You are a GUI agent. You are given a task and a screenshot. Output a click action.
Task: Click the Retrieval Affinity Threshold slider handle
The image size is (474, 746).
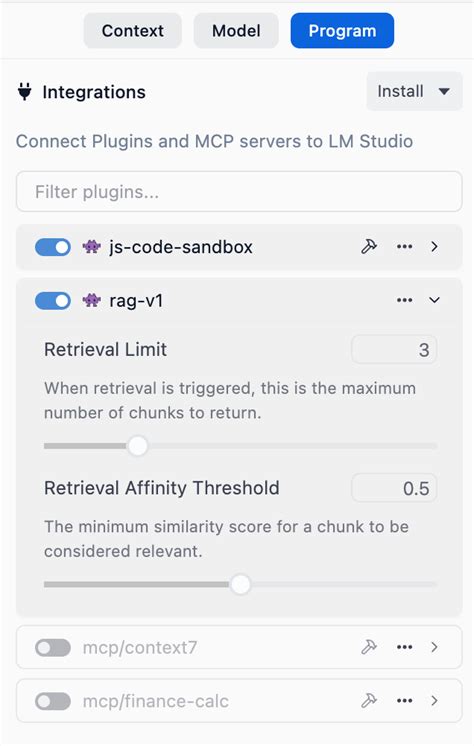[x=241, y=584]
